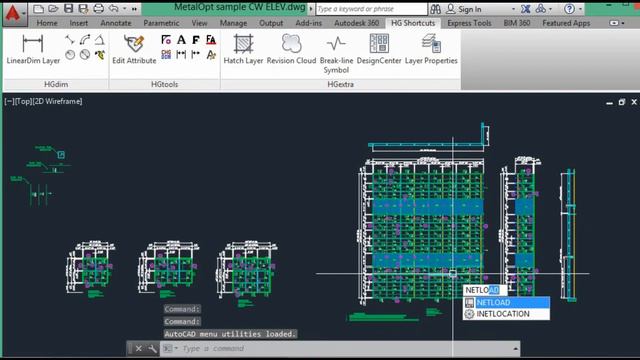
Task: Run the LinearDim Layer tool
Action: point(33,50)
